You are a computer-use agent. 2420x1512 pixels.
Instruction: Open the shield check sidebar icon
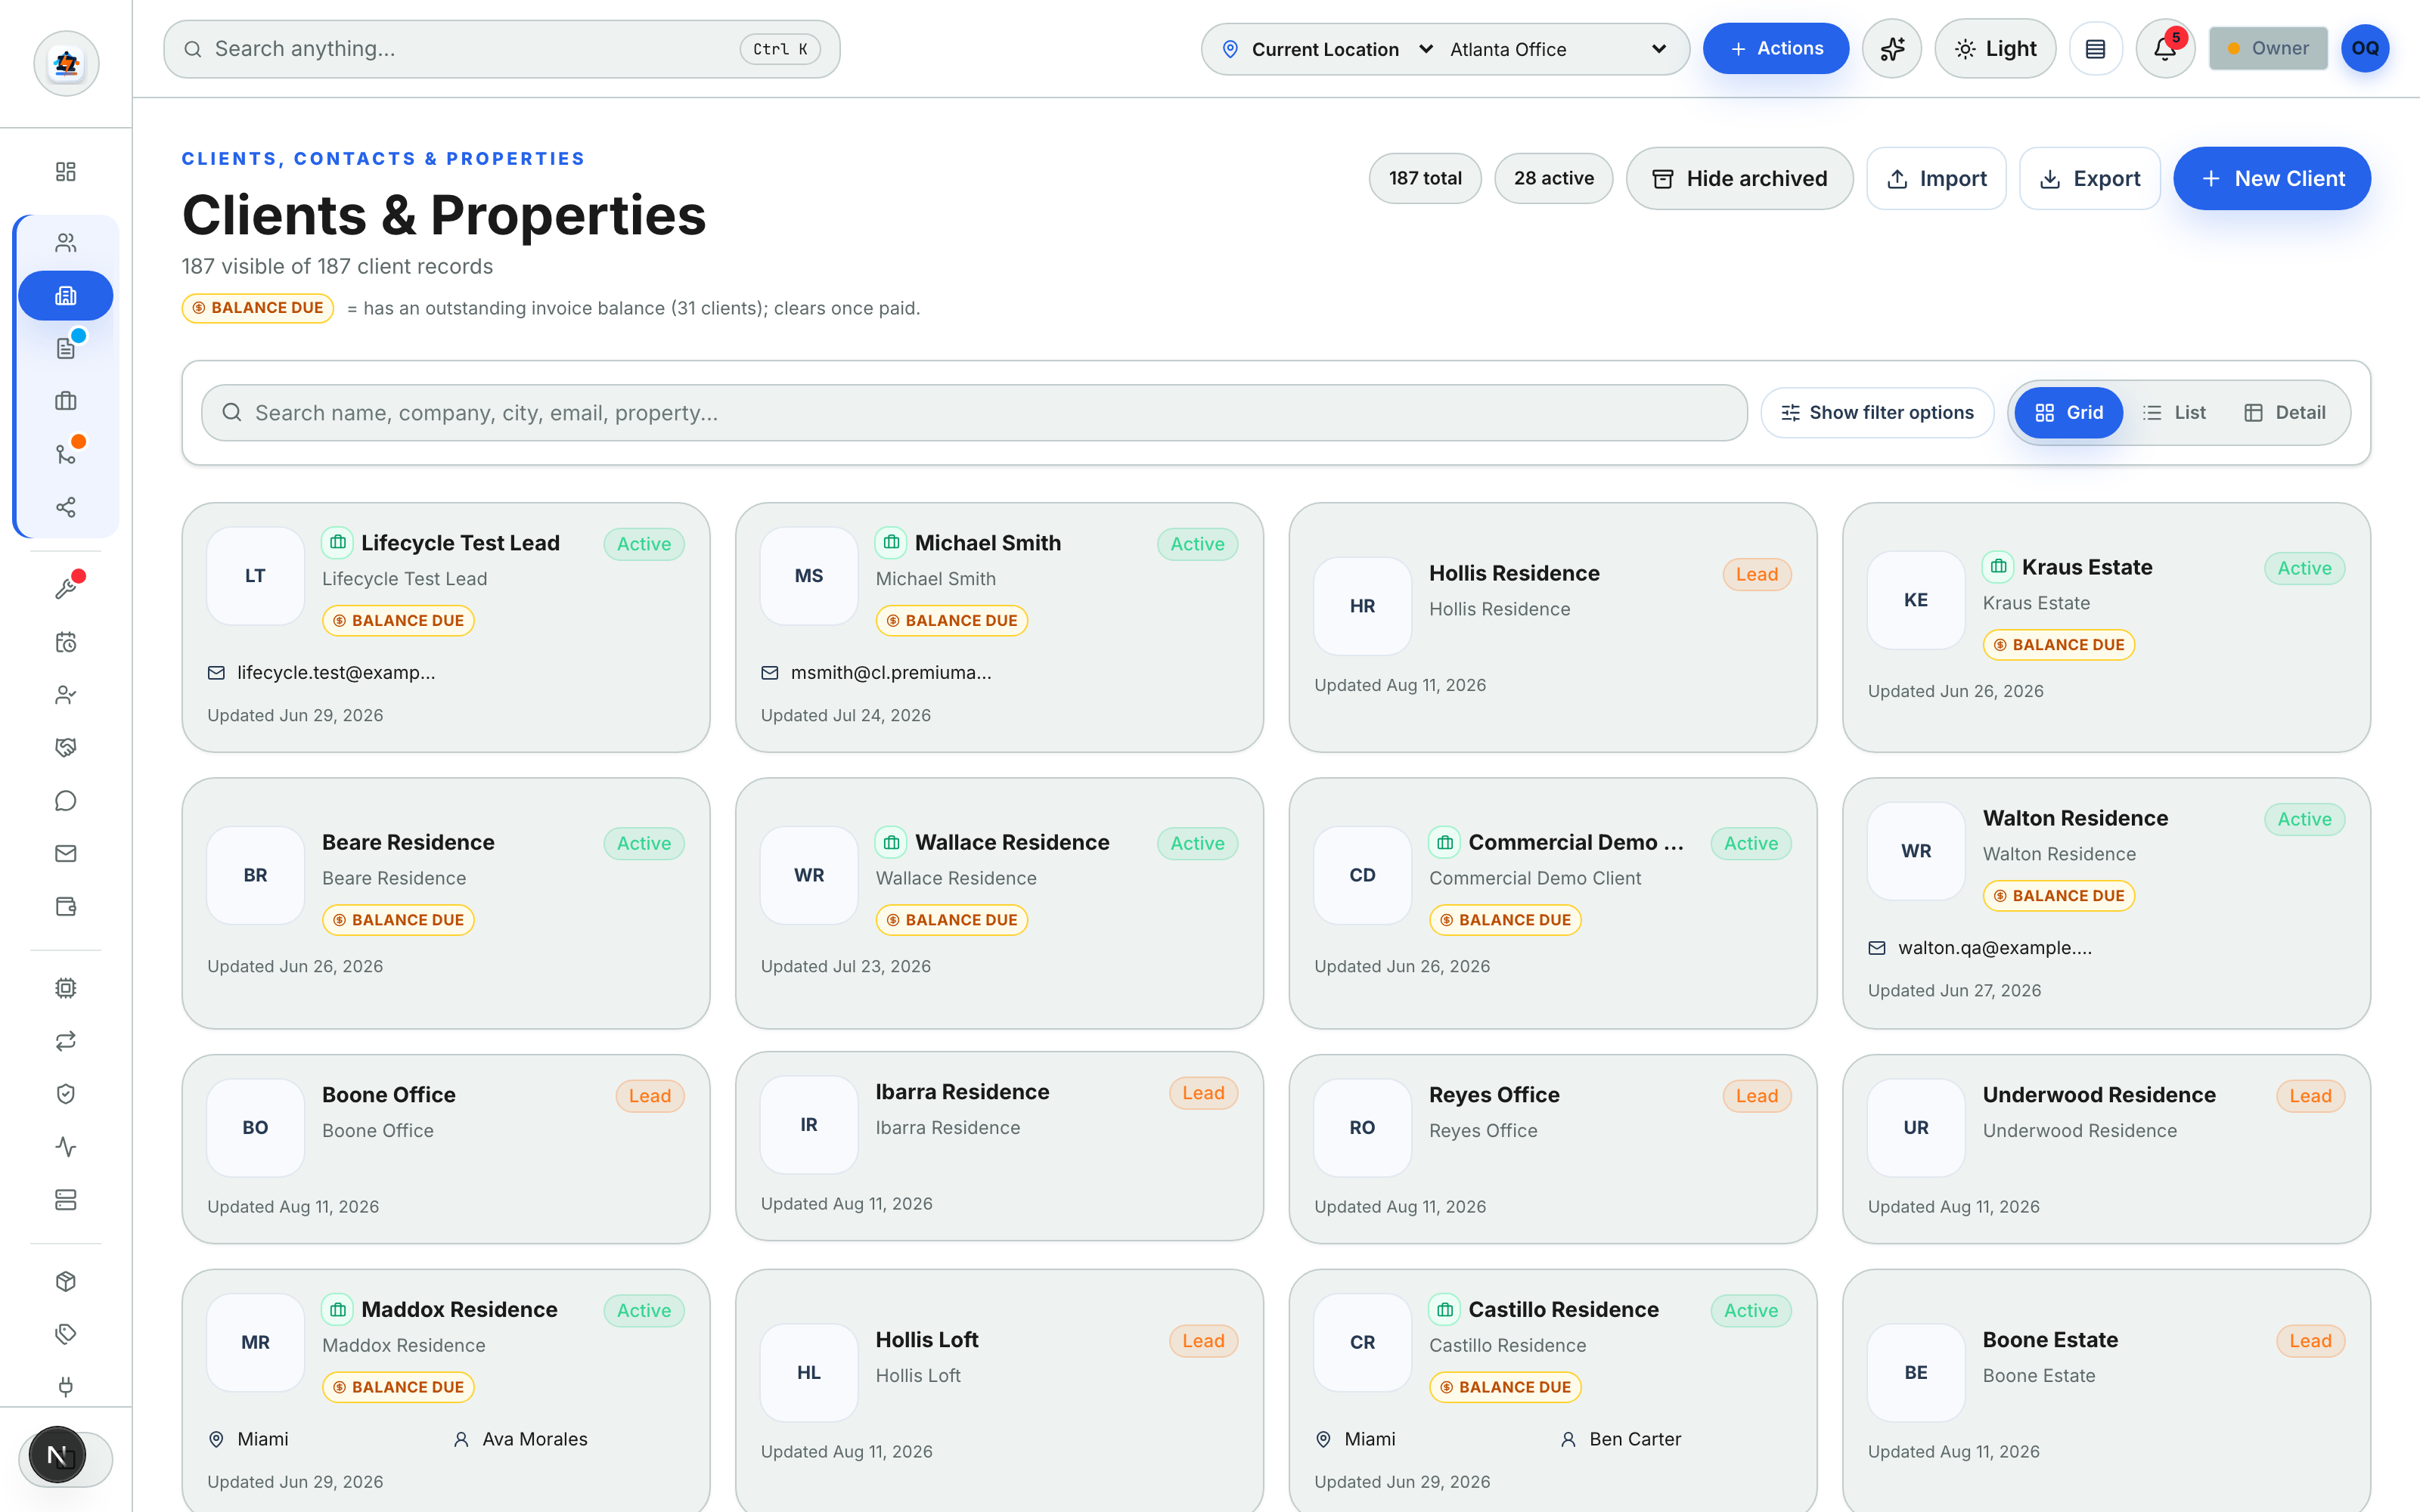pyautogui.click(x=66, y=1094)
